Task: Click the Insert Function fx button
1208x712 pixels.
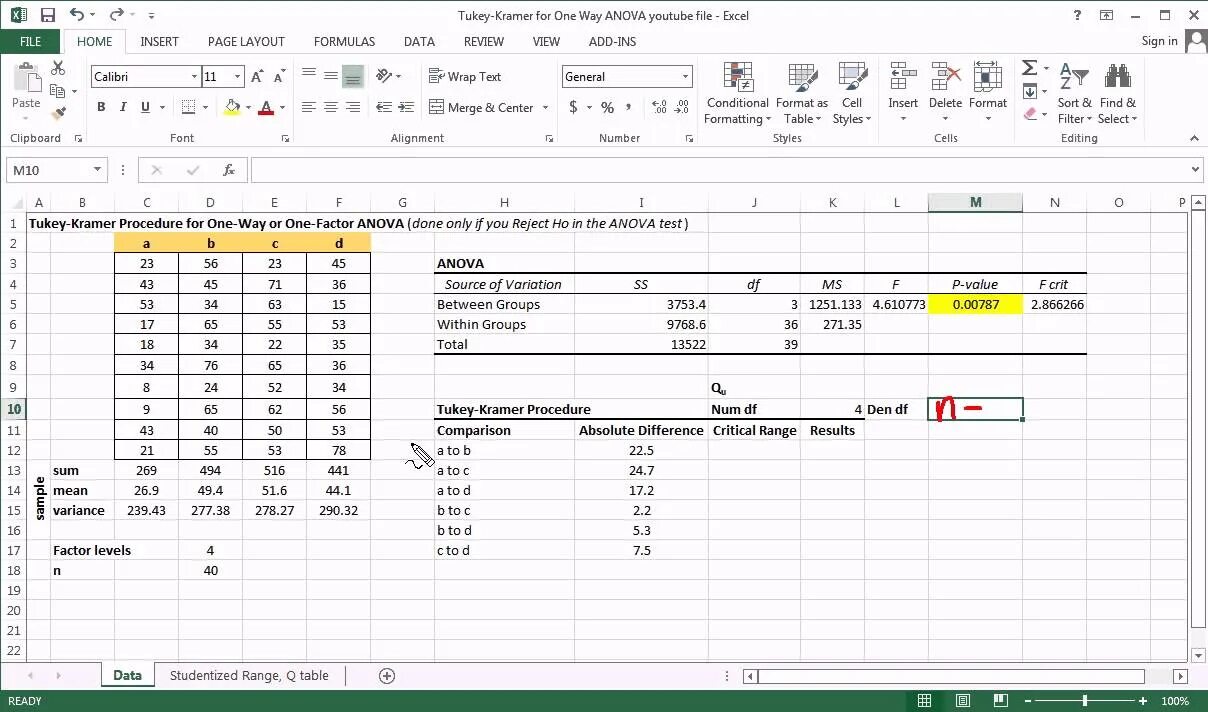Action: pos(229,170)
